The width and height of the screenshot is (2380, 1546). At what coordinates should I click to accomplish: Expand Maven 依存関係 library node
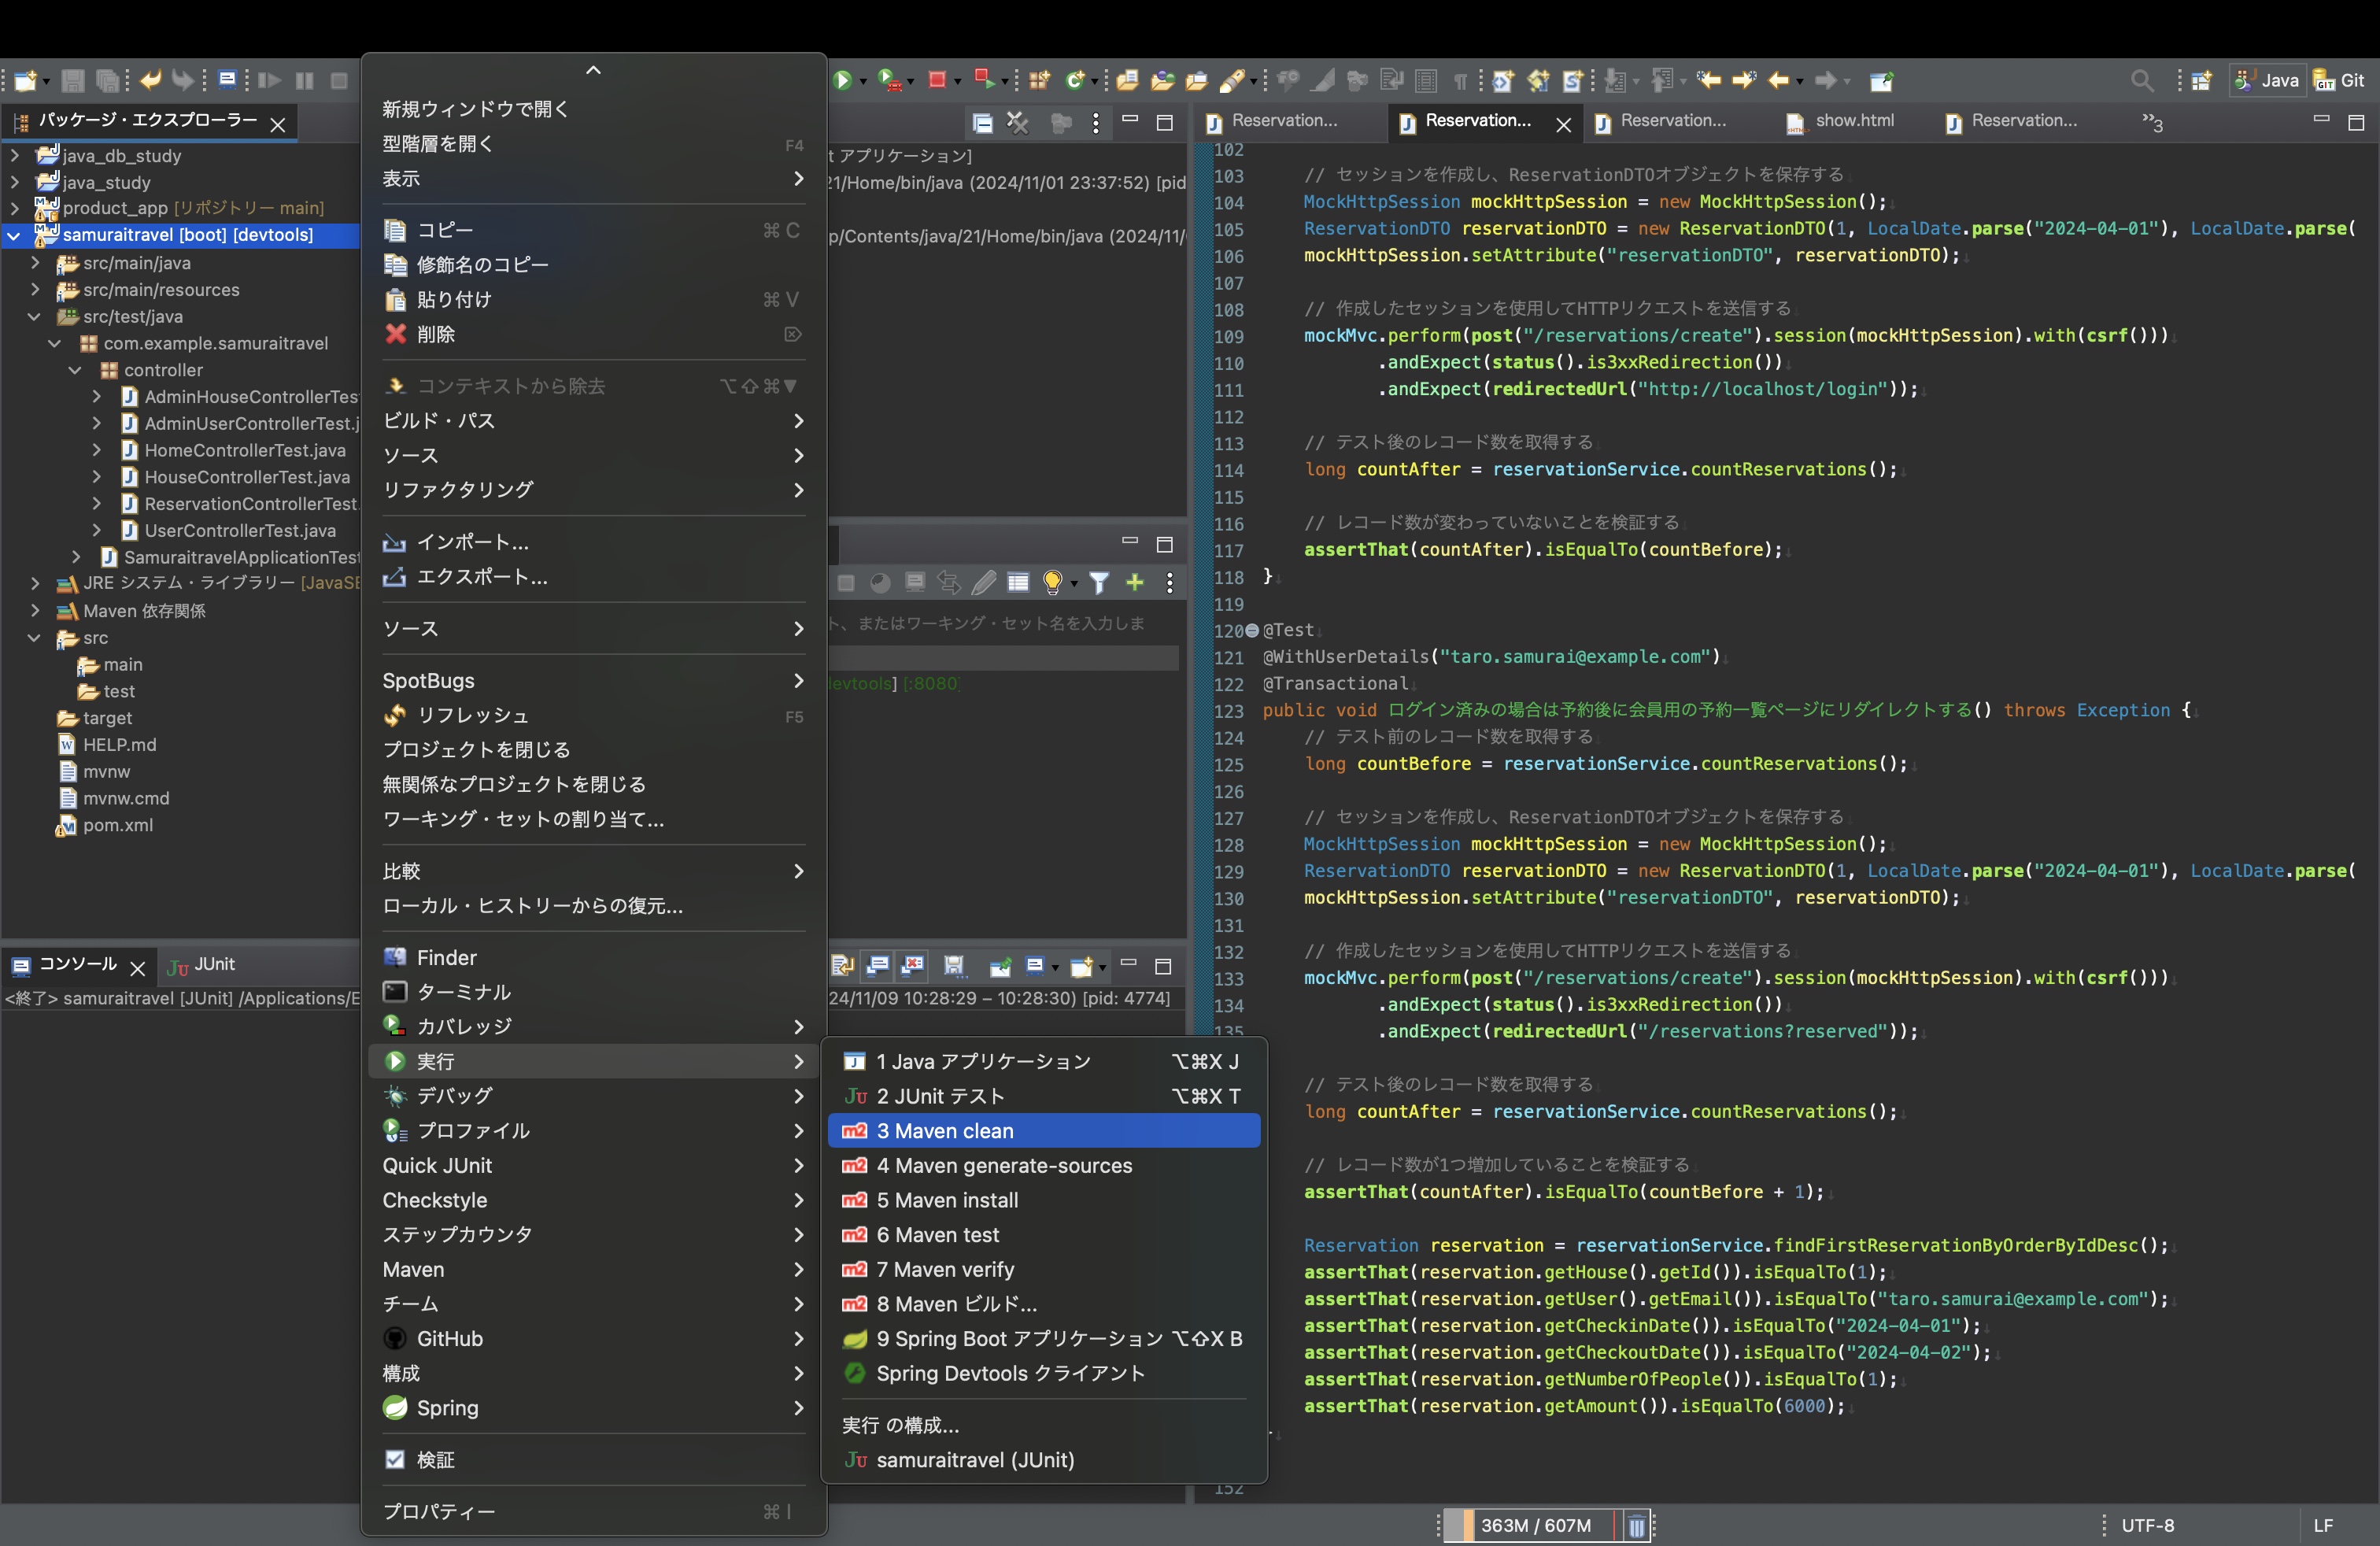pos(35,611)
